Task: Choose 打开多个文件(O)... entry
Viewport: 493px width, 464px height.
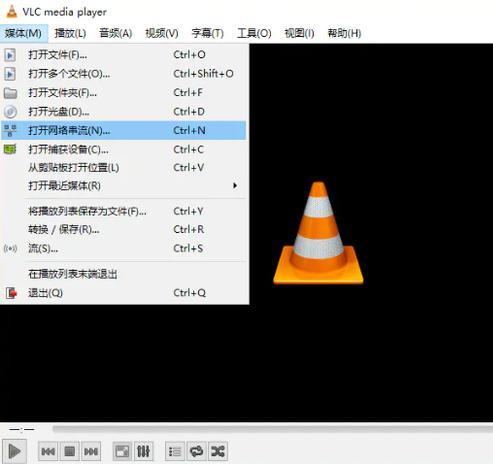Action: click(123, 74)
